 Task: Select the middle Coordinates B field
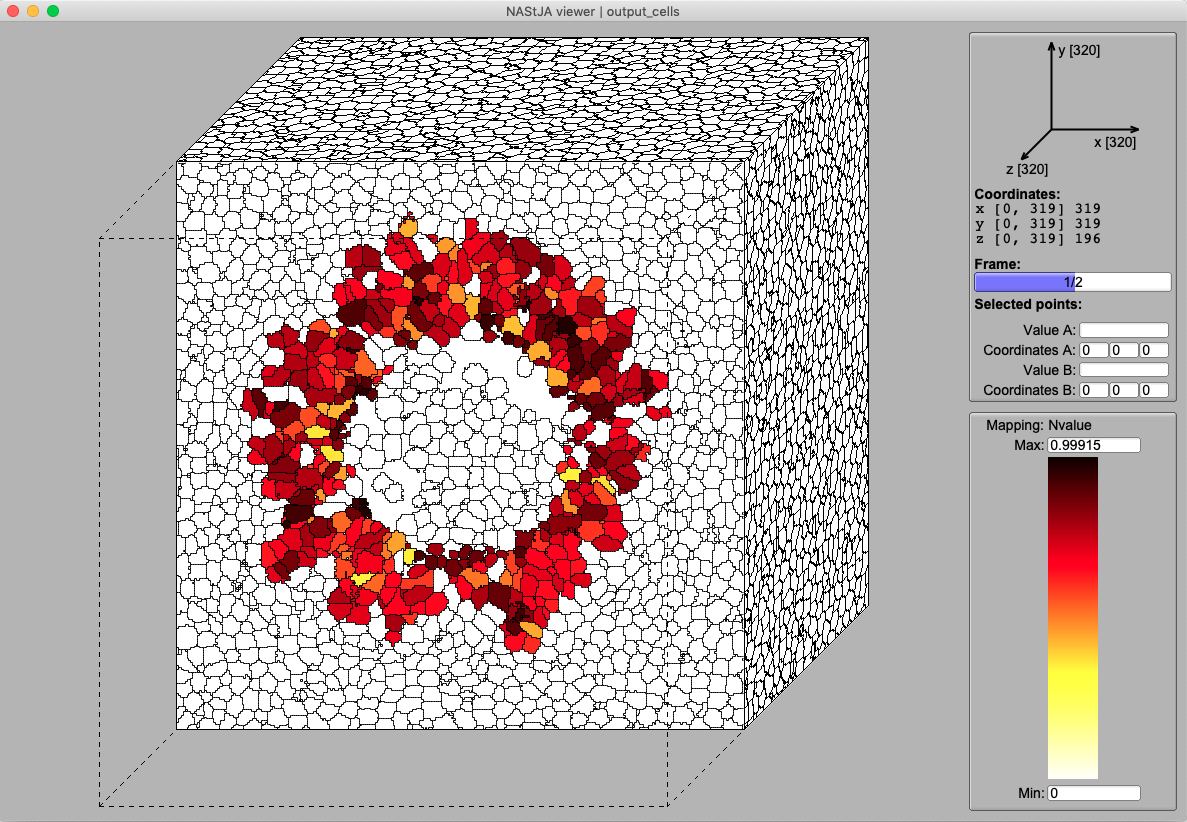point(1124,390)
